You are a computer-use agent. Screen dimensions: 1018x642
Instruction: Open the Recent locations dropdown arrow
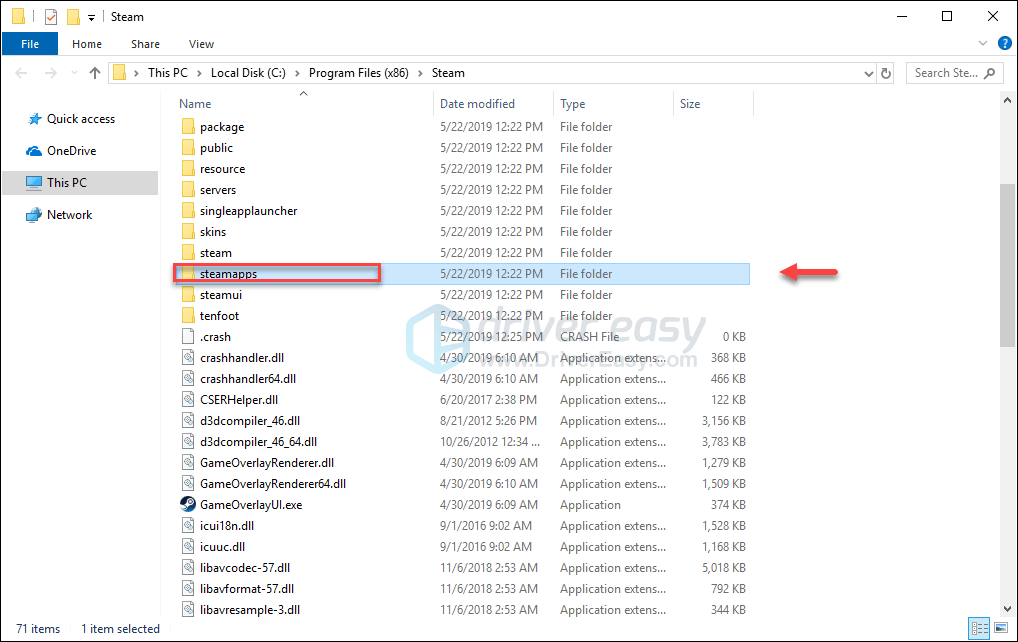(74, 73)
